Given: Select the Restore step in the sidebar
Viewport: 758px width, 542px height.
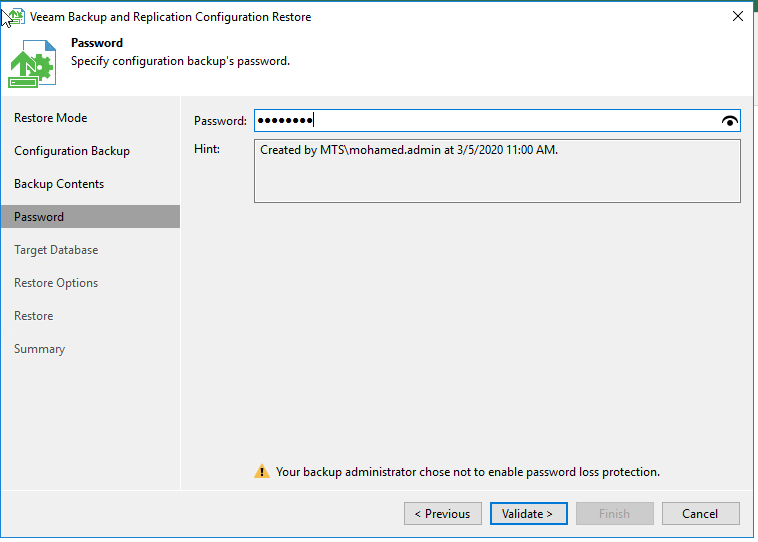Looking at the screenshot, I should [x=34, y=316].
